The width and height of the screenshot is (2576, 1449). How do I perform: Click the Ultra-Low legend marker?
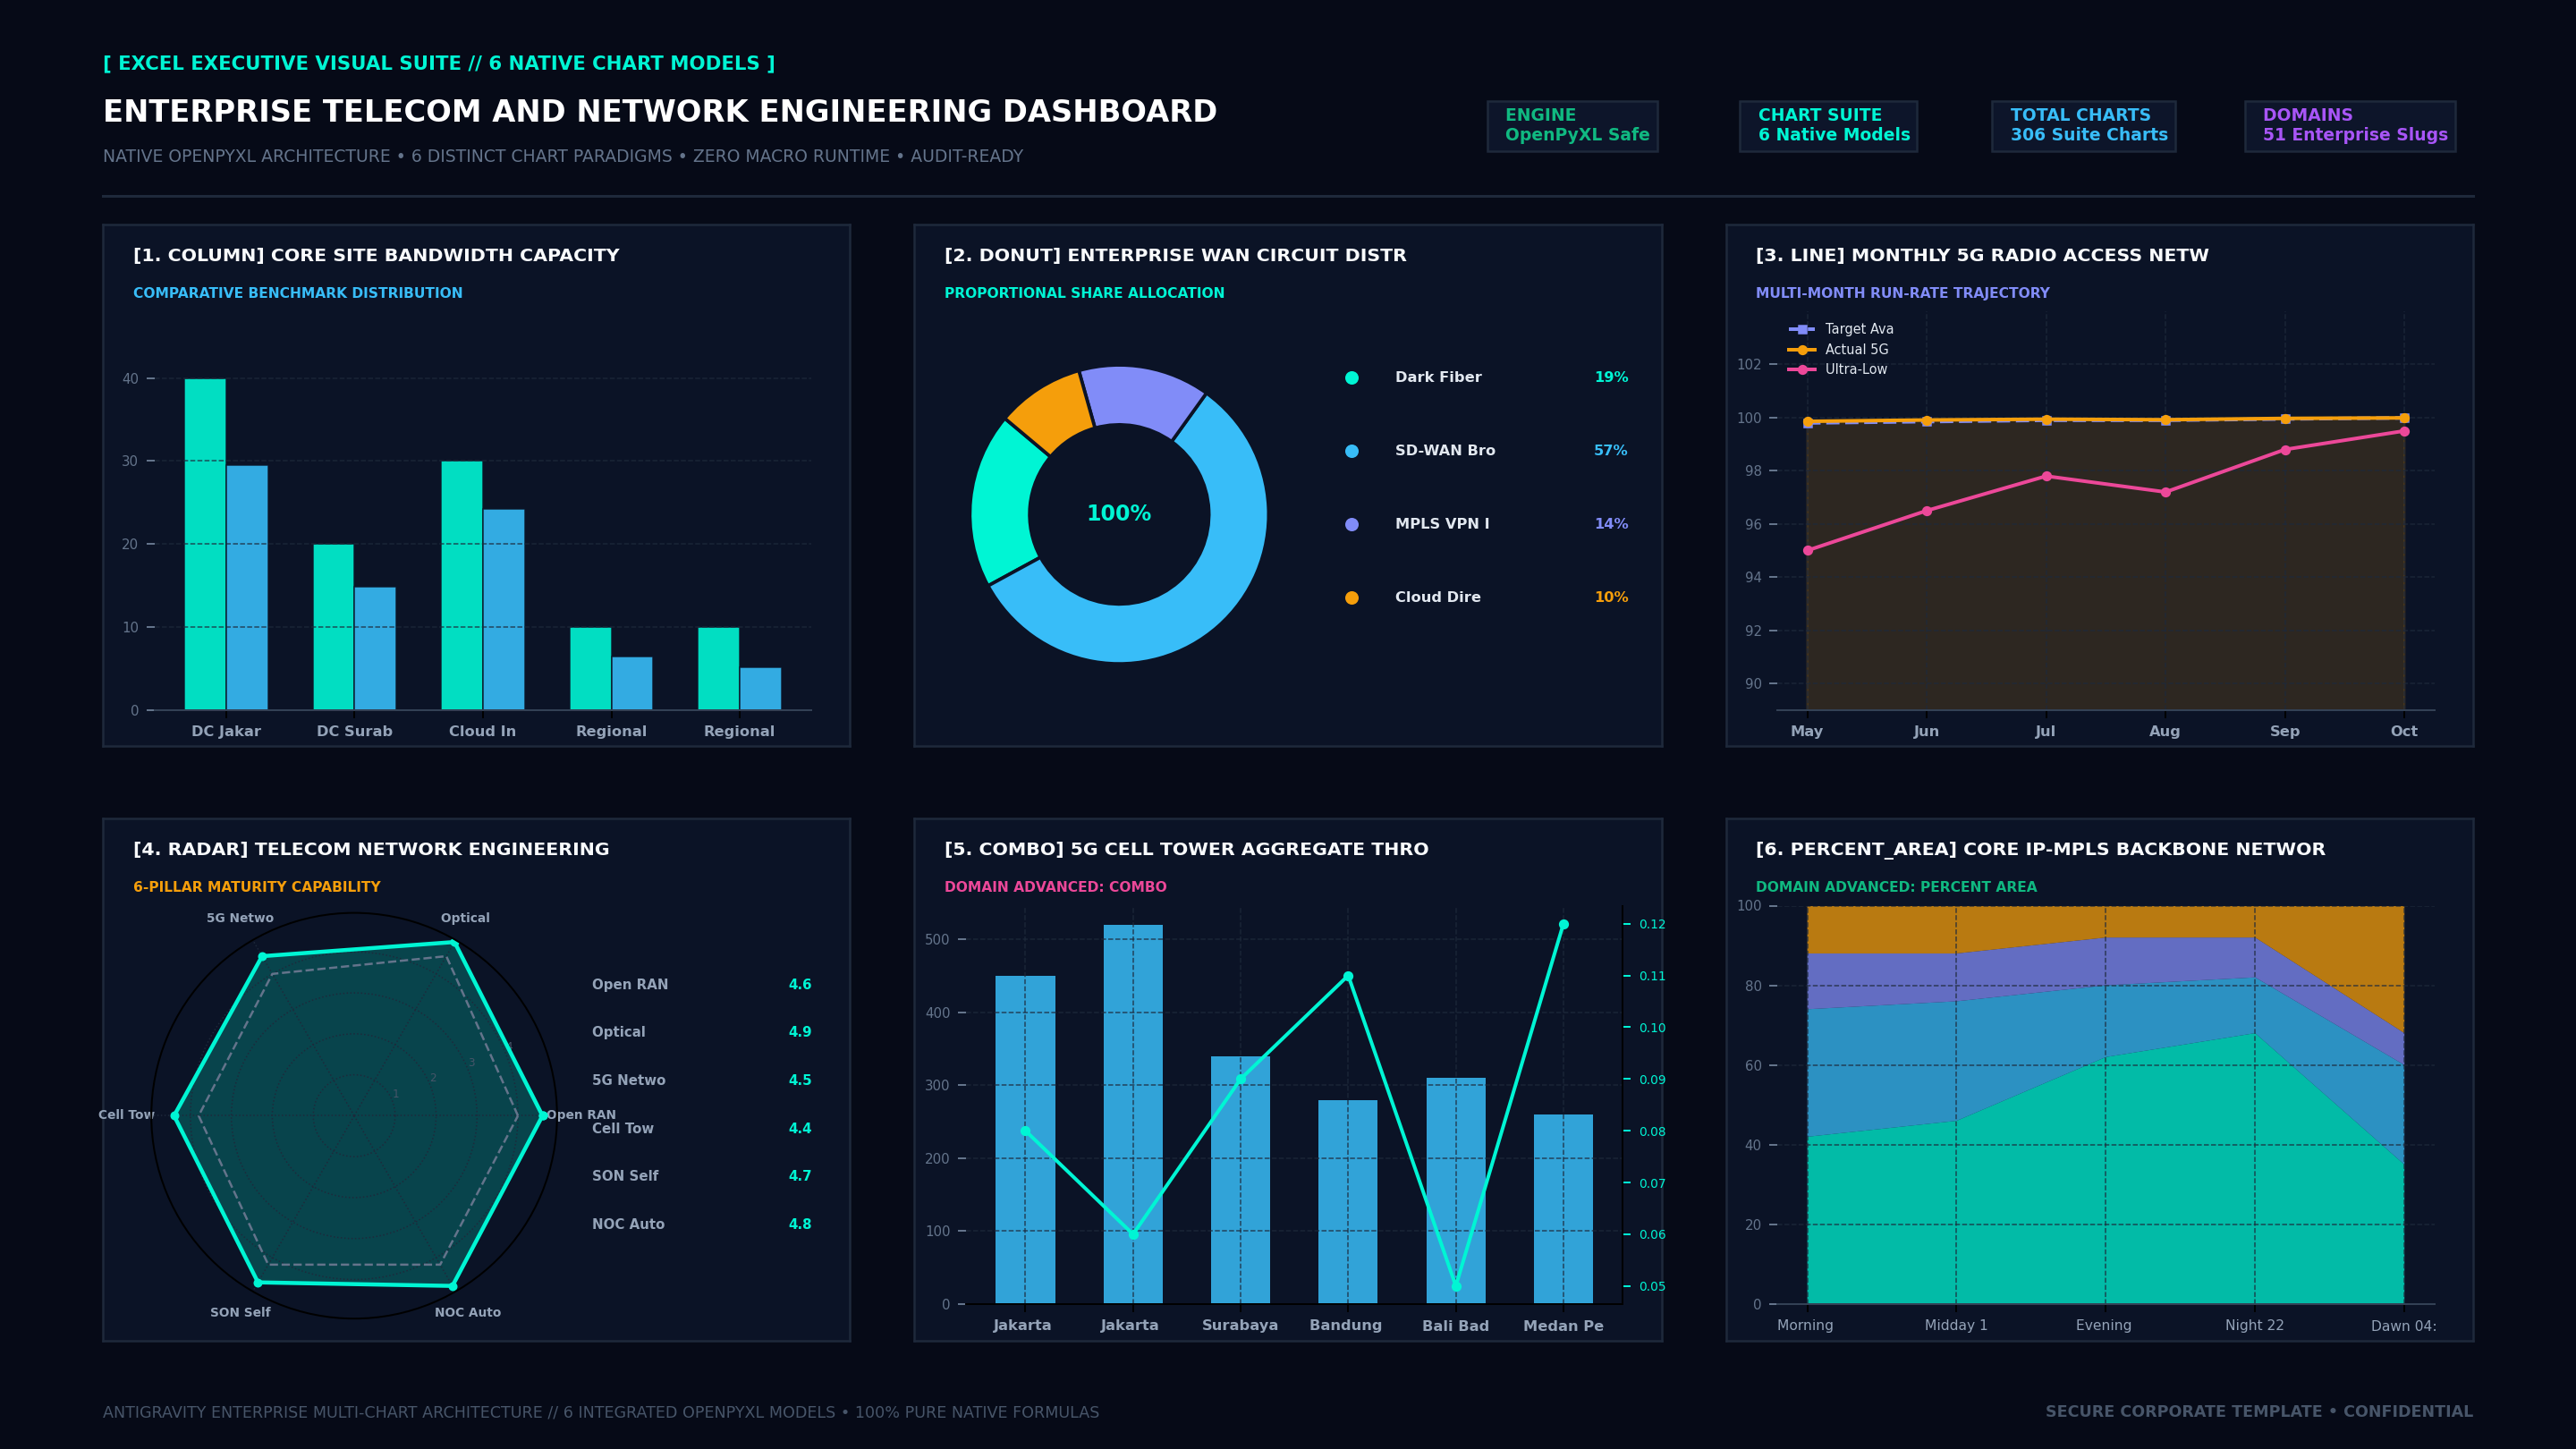coord(1802,370)
